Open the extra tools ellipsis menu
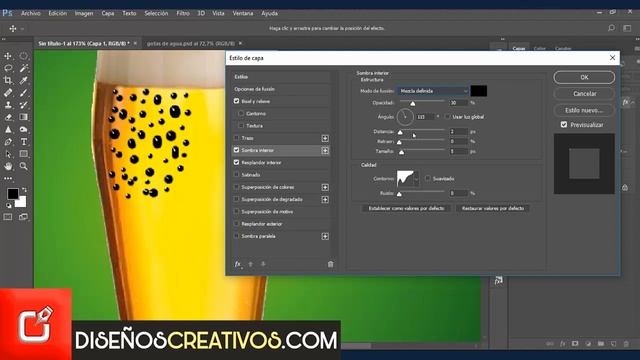 [8, 178]
